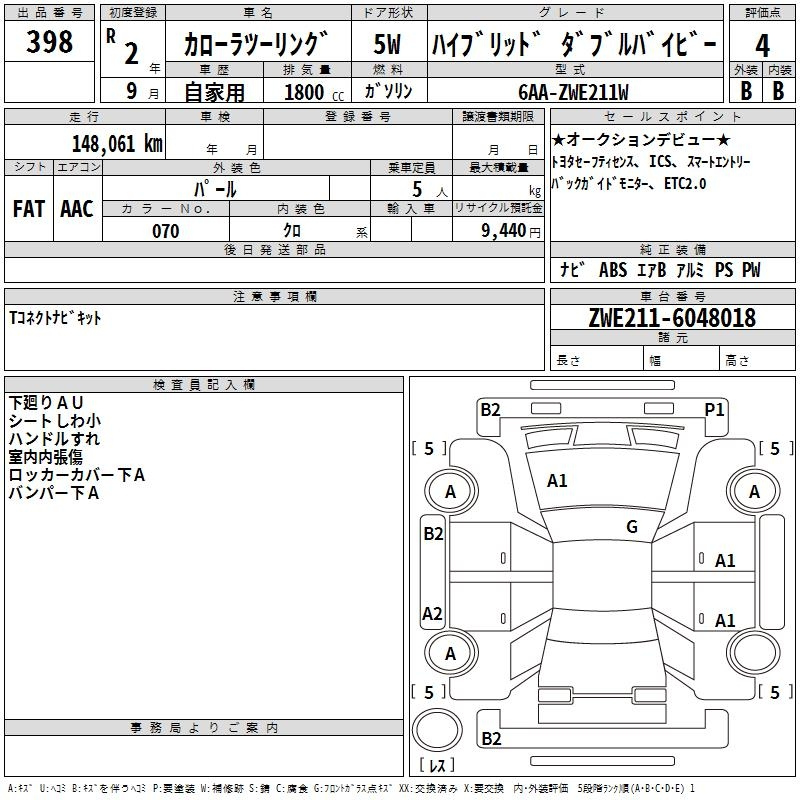The image size is (800, 800).
Task: Select the 評価点 header
Action: (x=762, y=13)
